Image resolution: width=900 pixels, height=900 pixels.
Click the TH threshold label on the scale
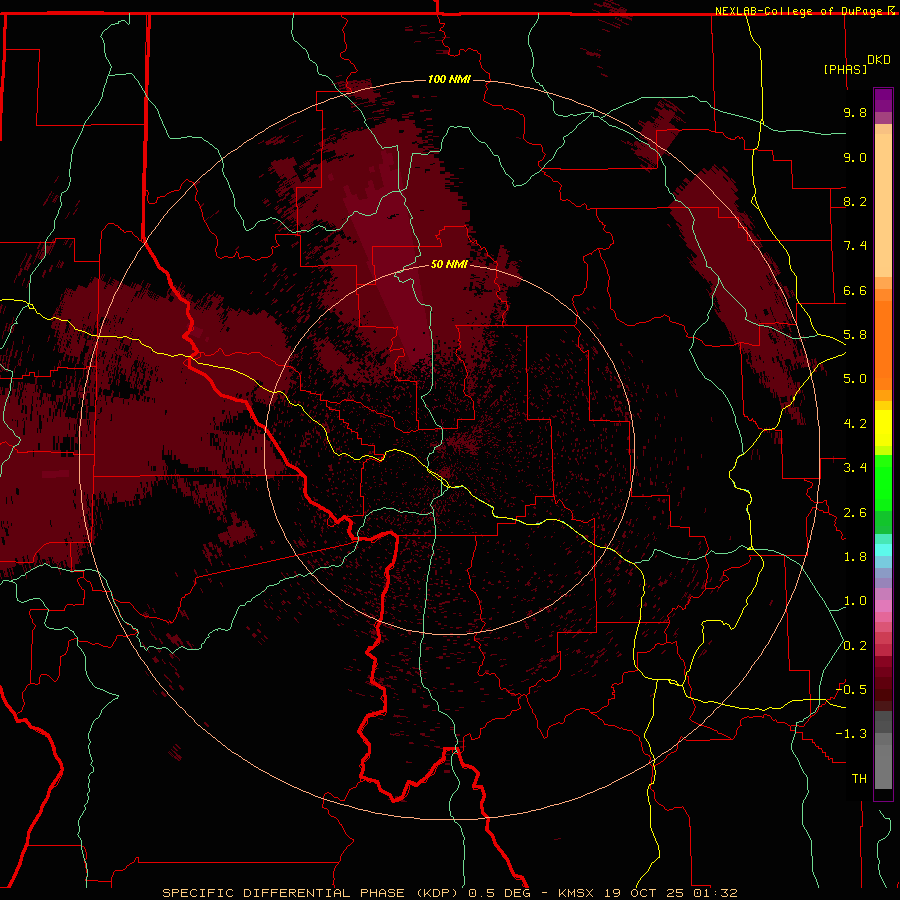[859, 779]
